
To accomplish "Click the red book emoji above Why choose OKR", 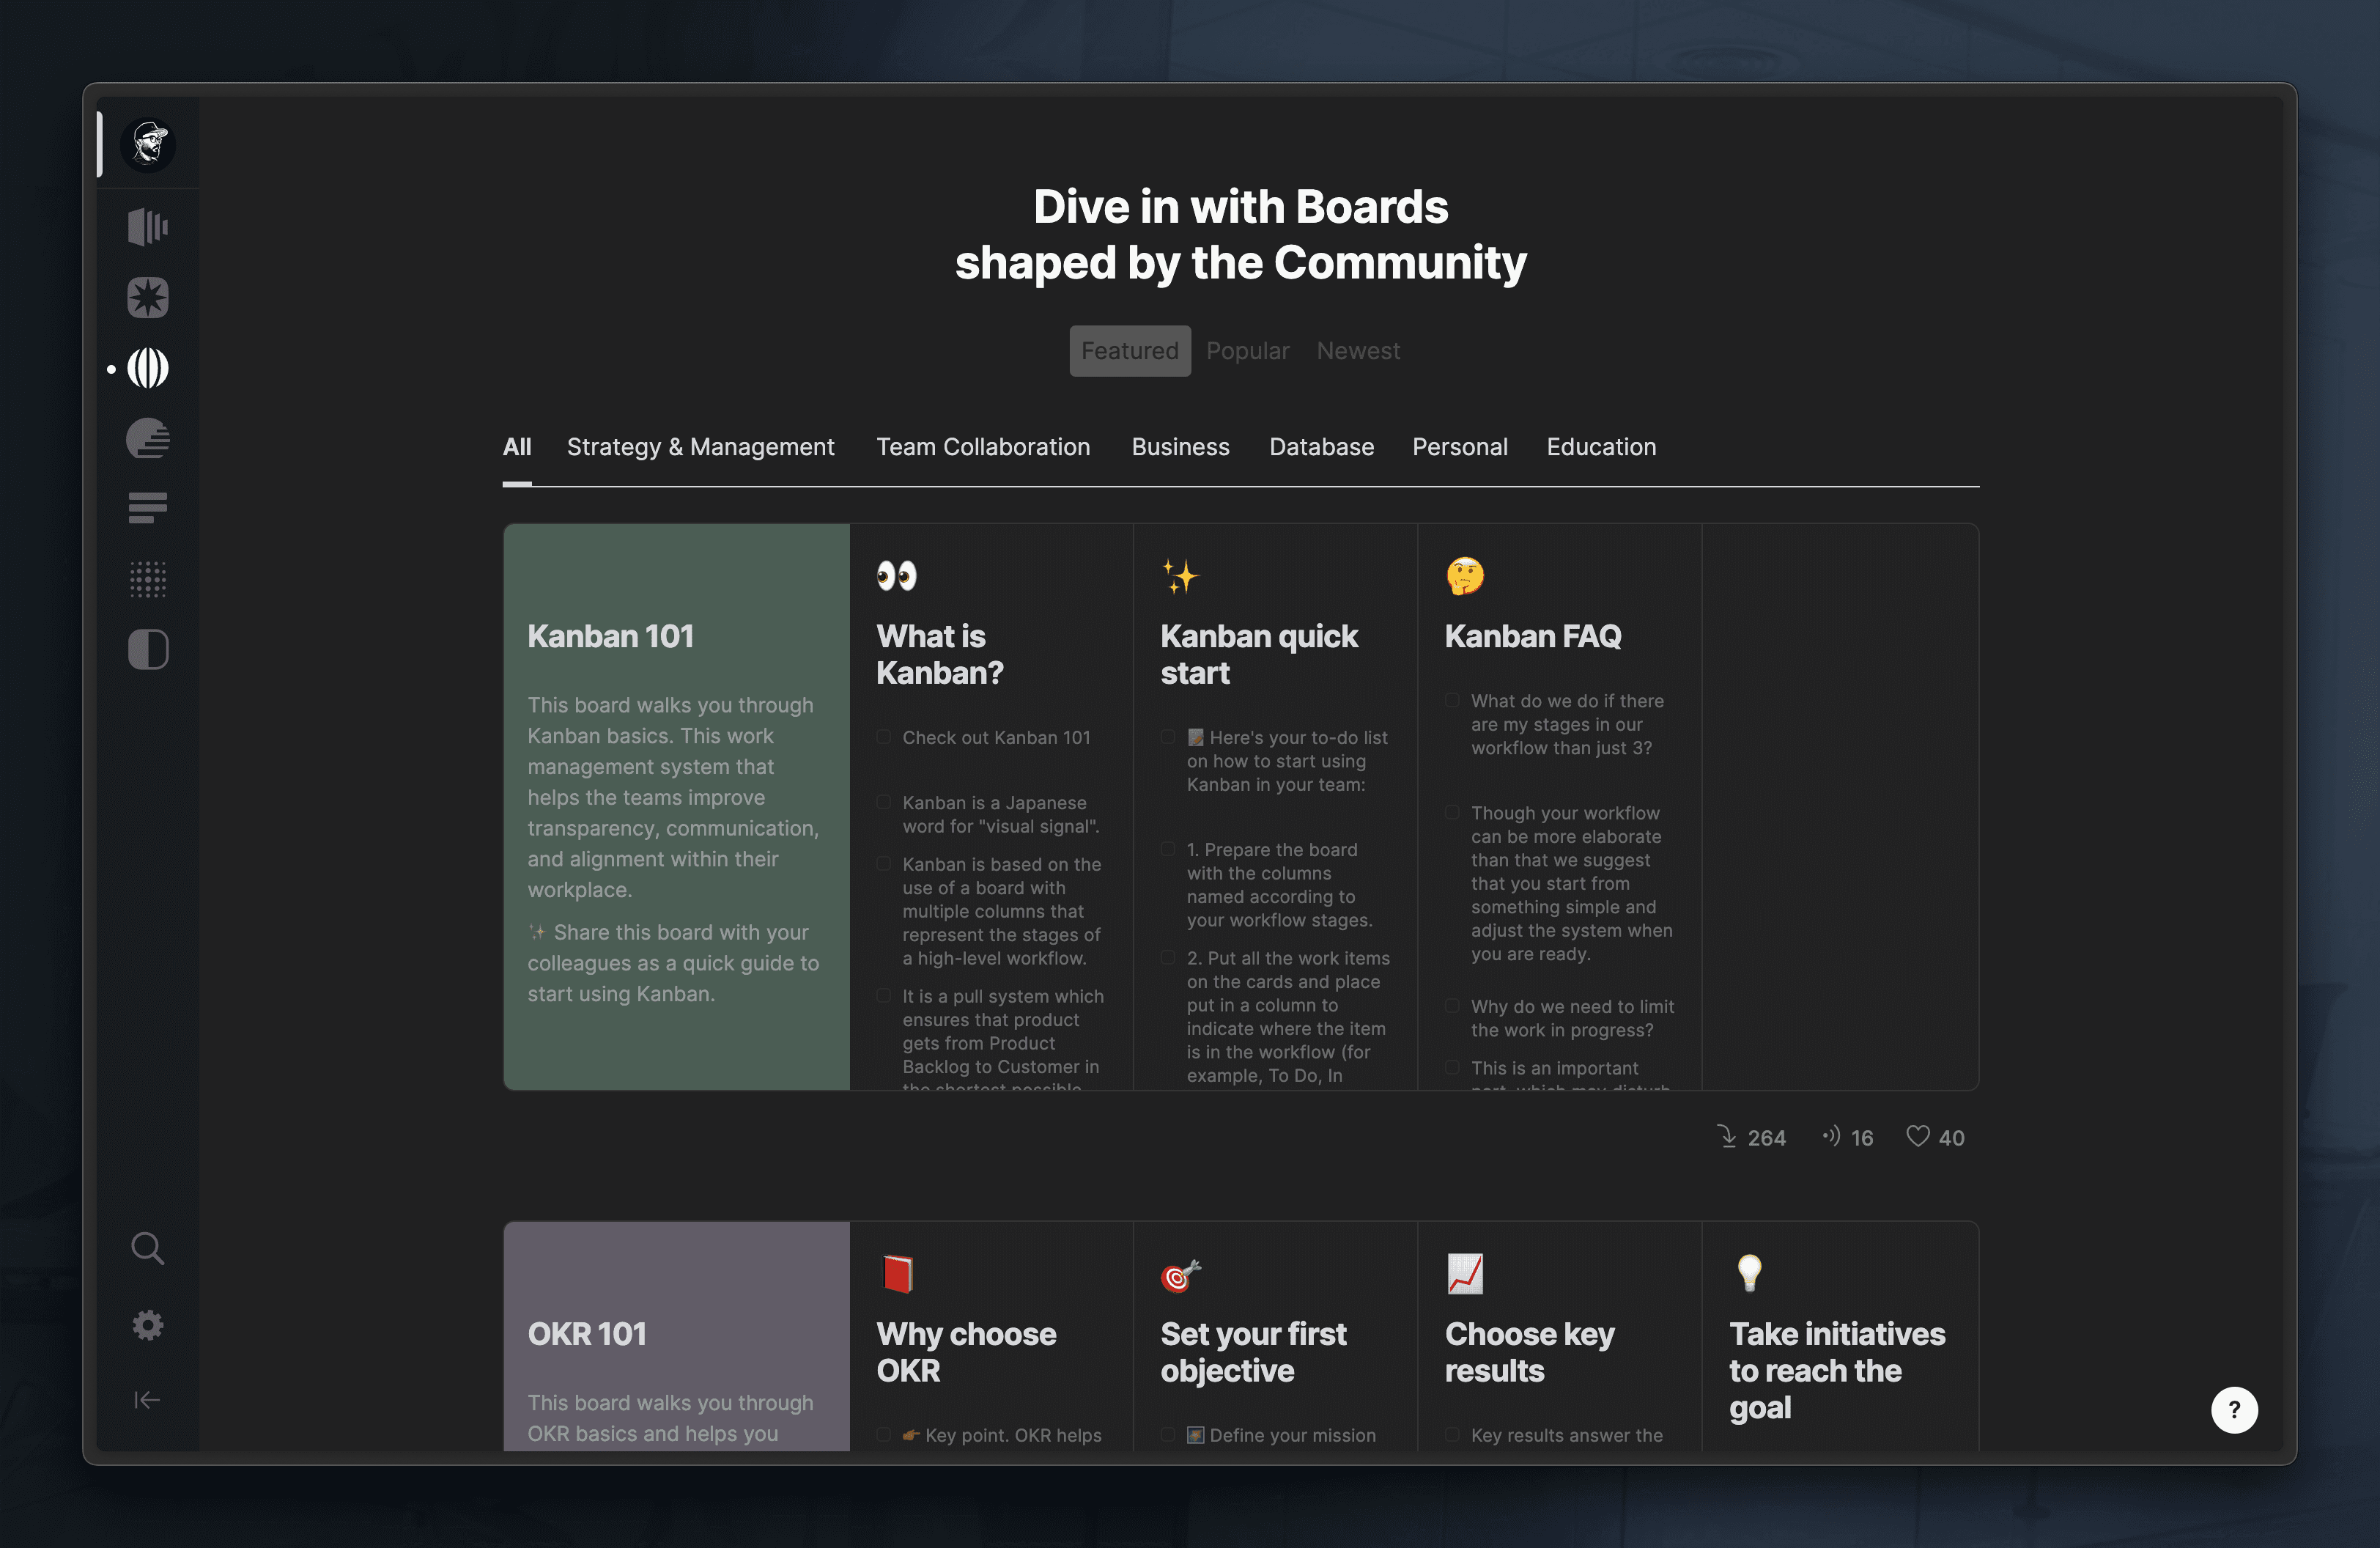I will tap(897, 1274).
